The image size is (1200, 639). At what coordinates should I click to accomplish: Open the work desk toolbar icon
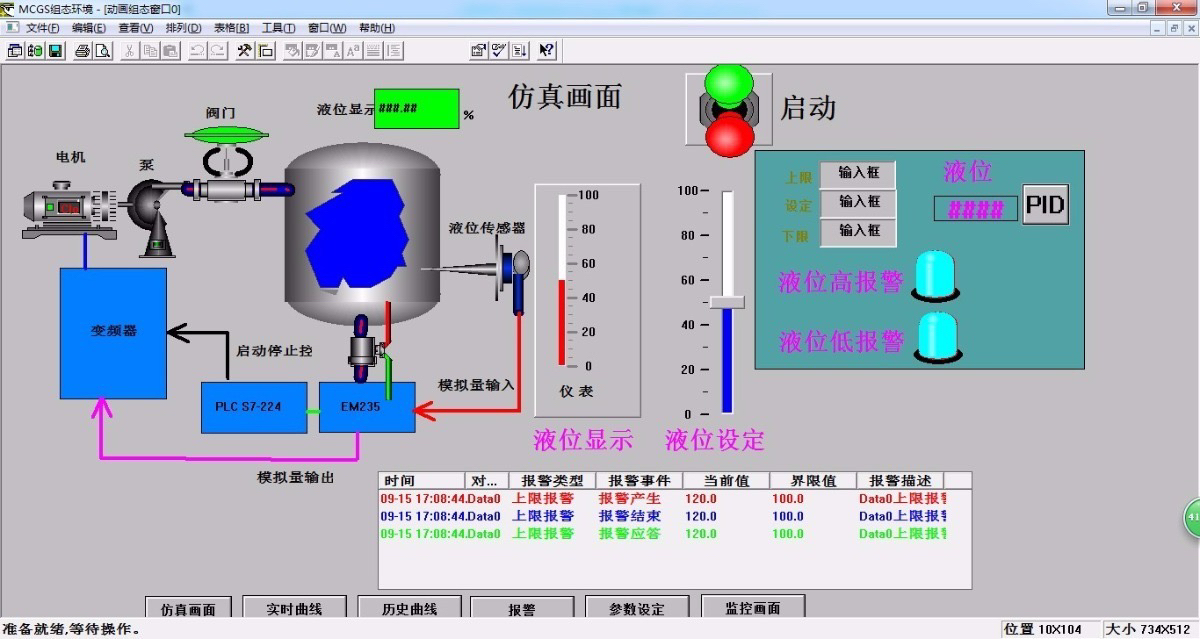pos(14,50)
